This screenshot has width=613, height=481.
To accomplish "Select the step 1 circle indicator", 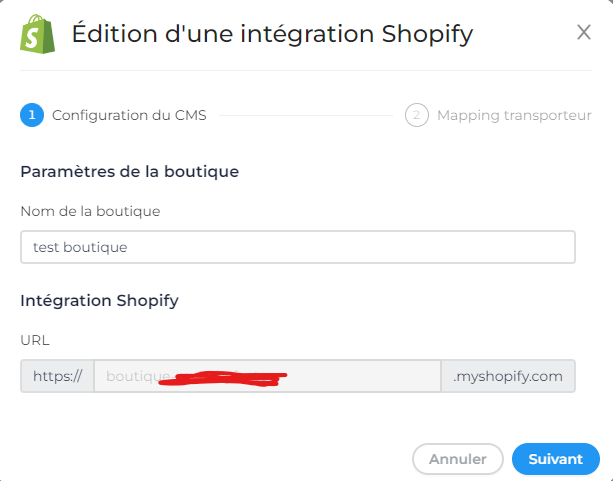I will click(x=32, y=115).
